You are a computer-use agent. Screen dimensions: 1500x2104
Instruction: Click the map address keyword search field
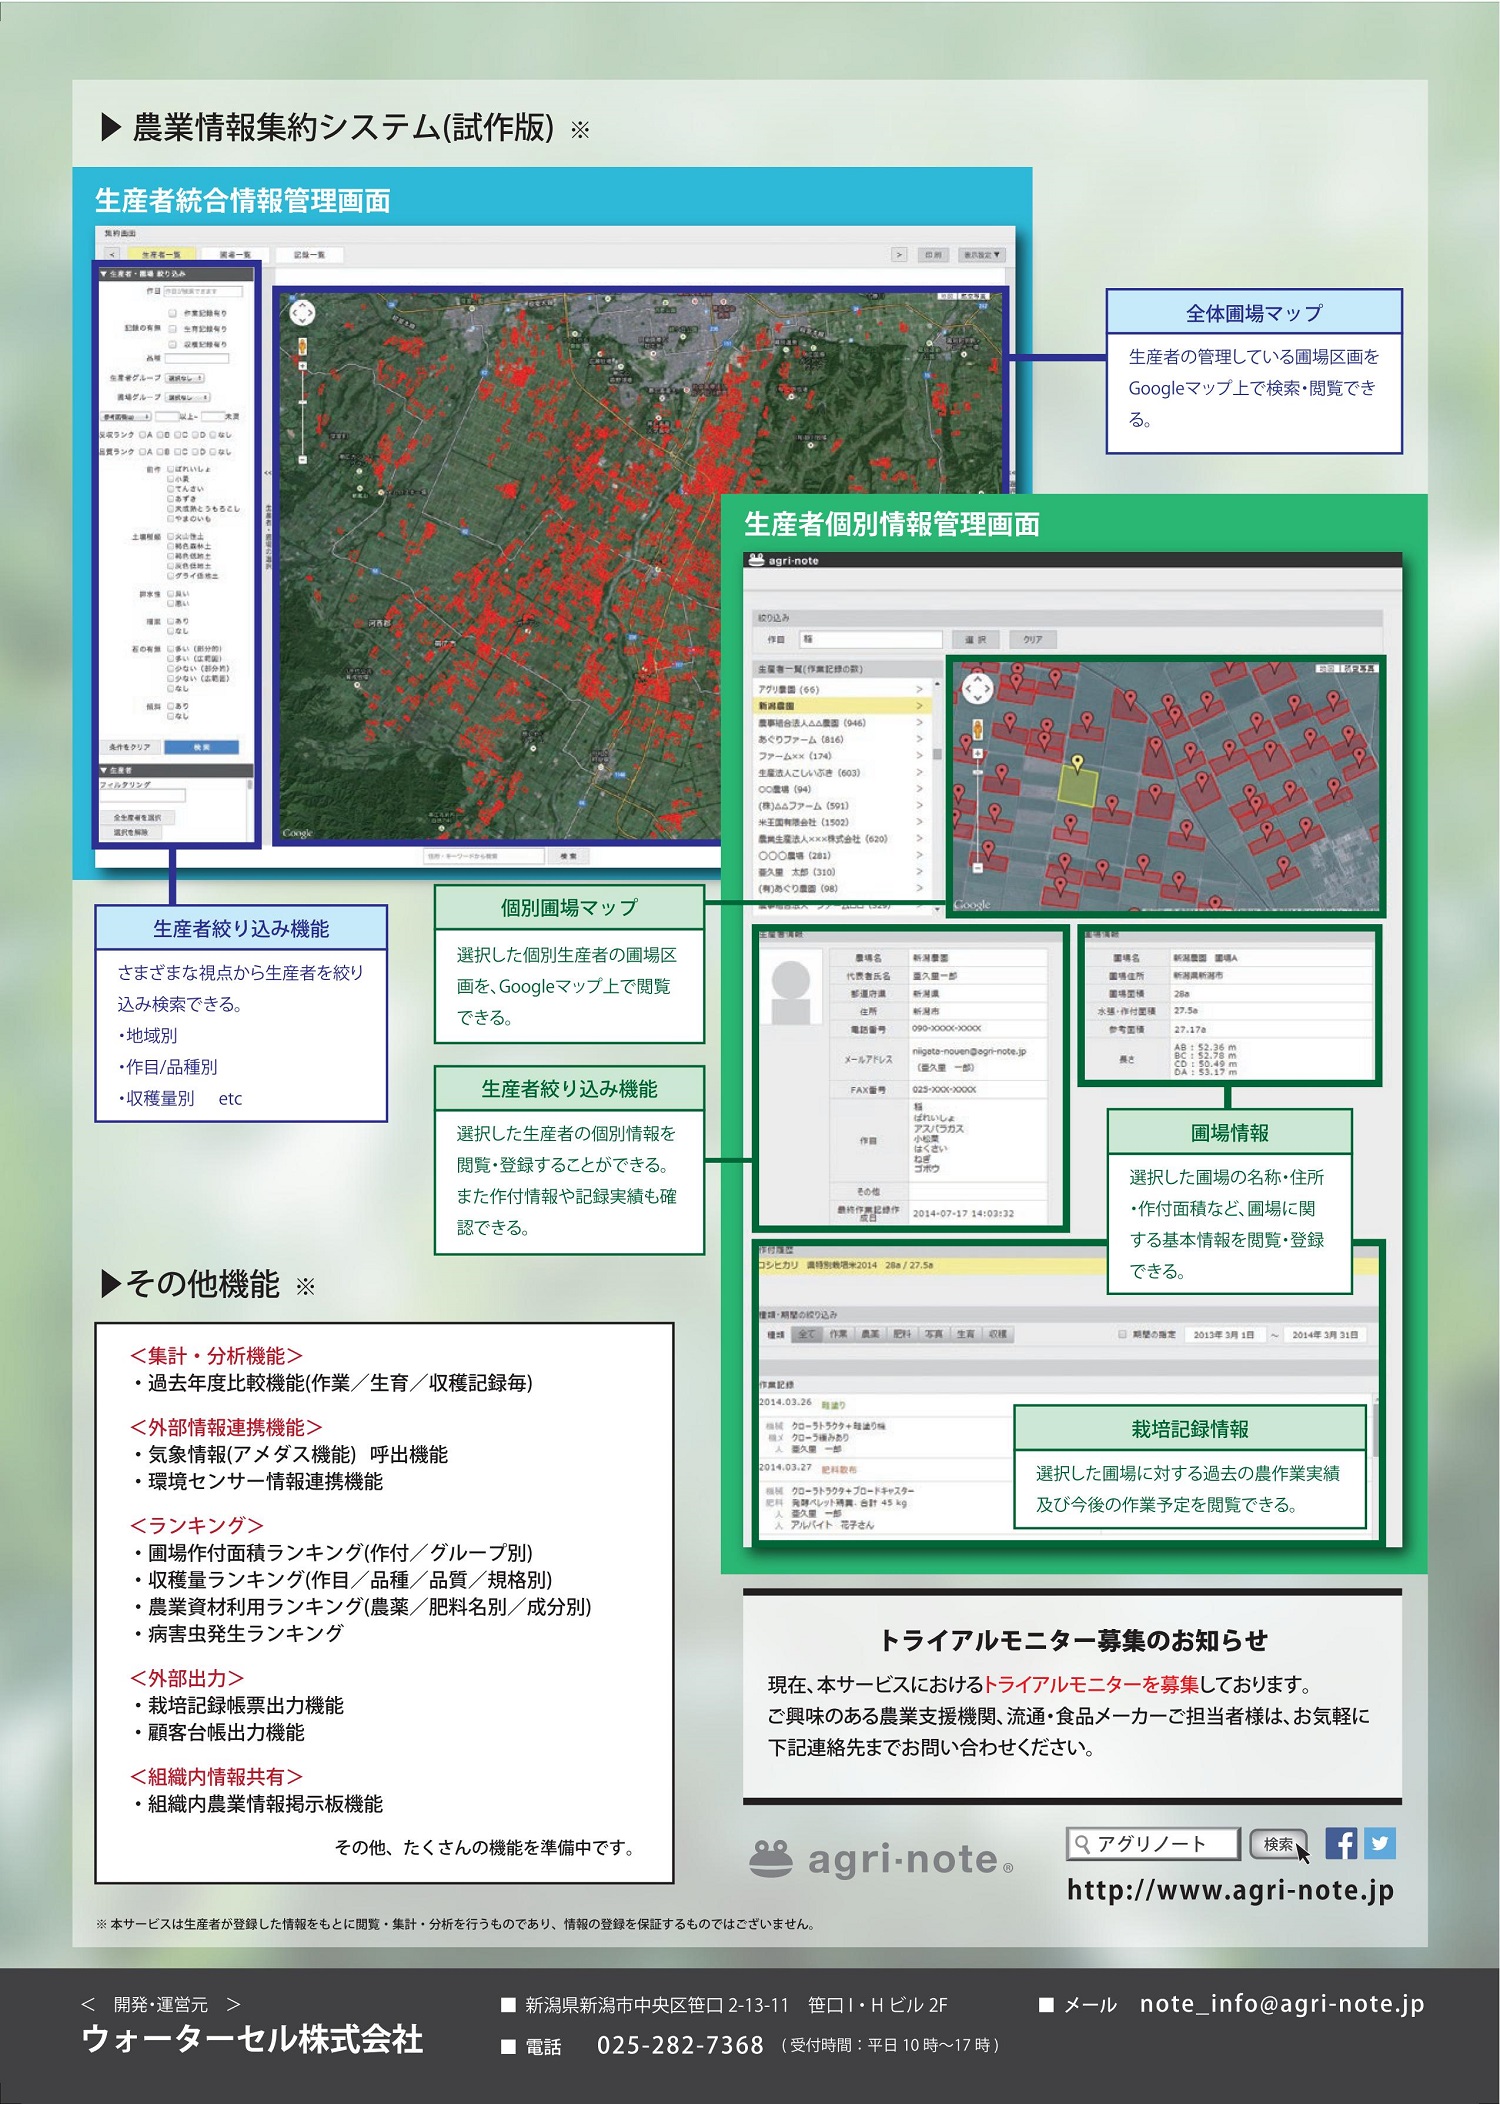[x=483, y=856]
